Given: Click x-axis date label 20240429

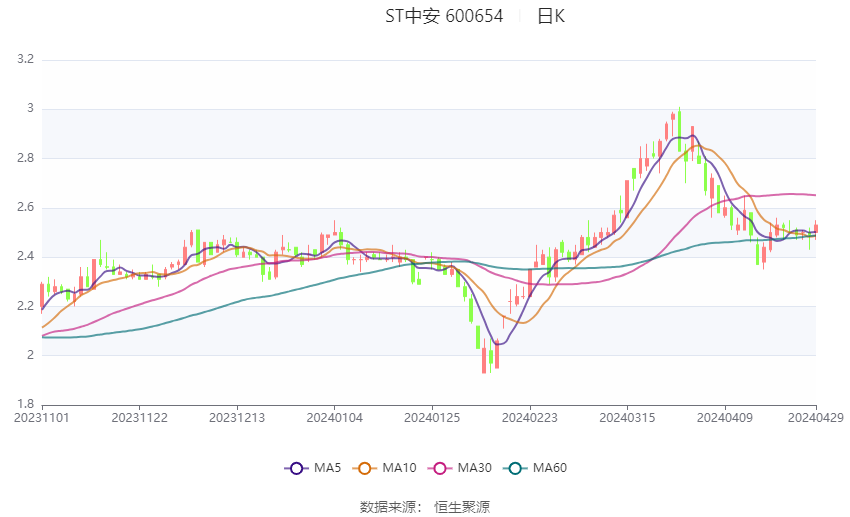Looking at the screenshot, I should [x=816, y=418].
